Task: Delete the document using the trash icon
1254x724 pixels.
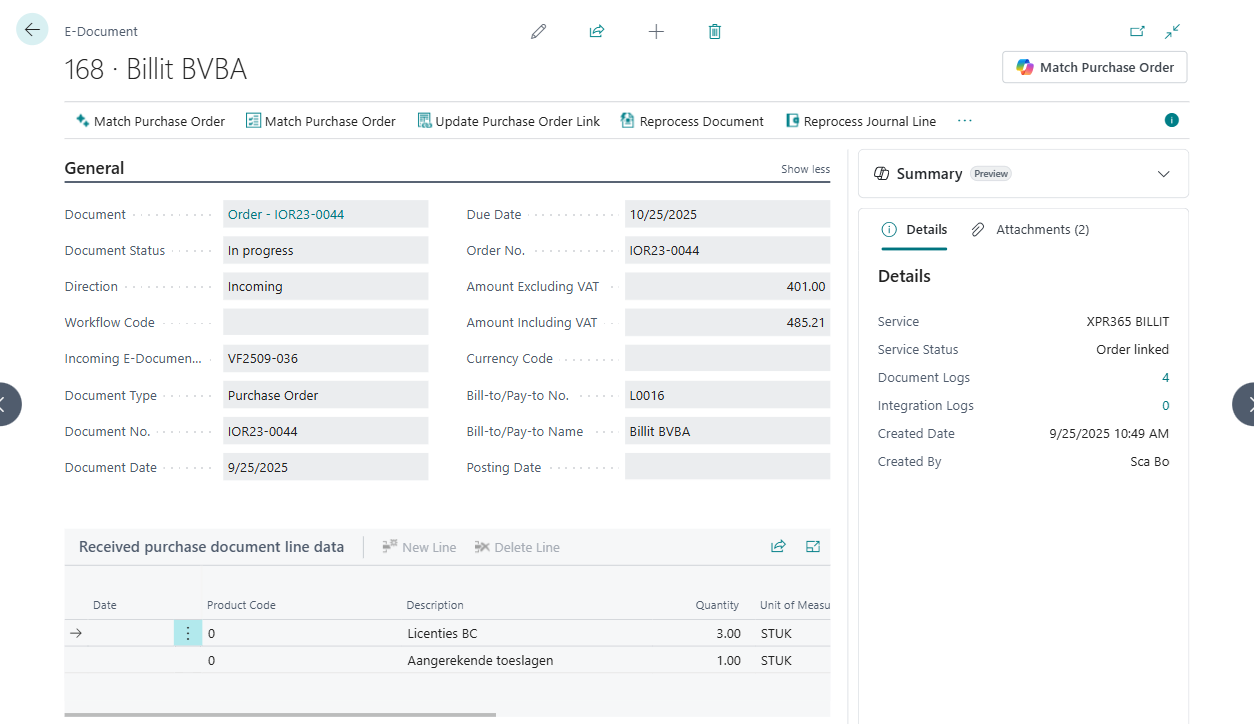Action: (714, 31)
